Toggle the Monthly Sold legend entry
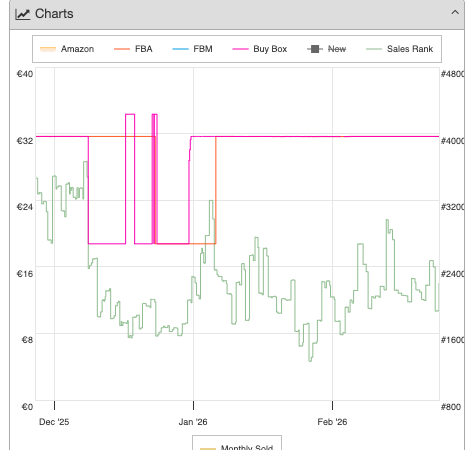 coord(237,447)
